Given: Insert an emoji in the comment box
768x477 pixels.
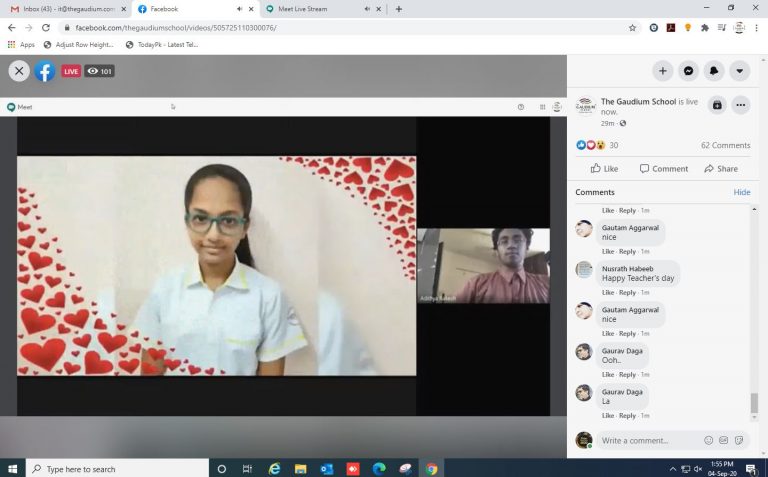Looking at the screenshot, I should pos(709,440).
